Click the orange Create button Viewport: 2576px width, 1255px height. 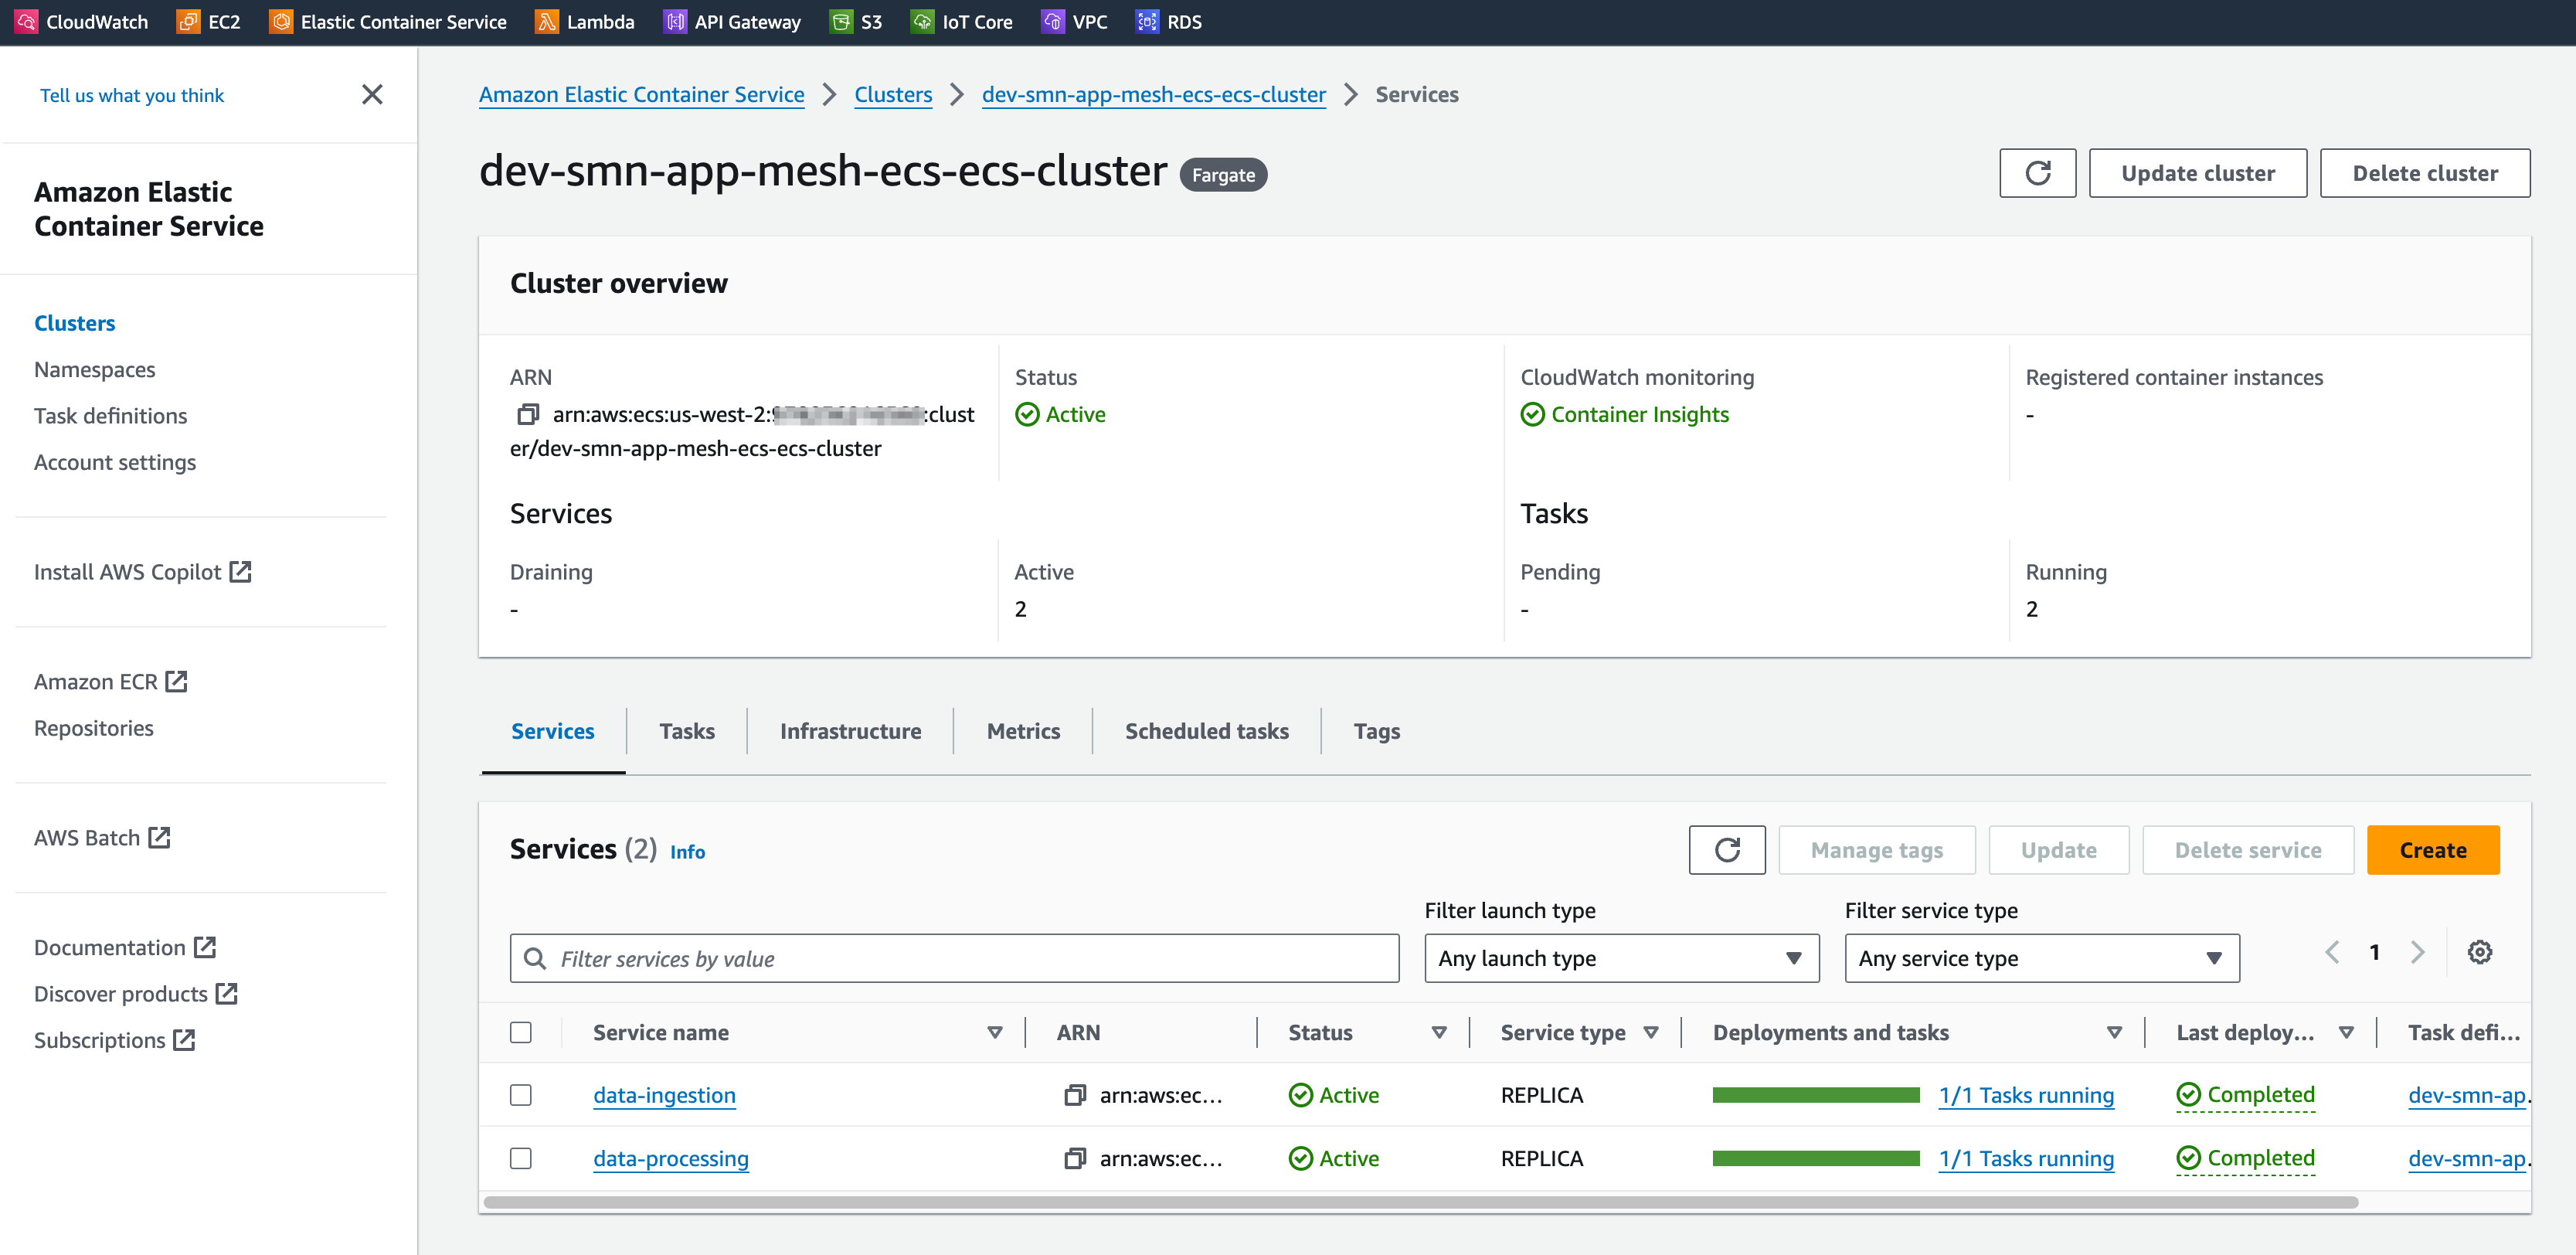(2433, 850)
